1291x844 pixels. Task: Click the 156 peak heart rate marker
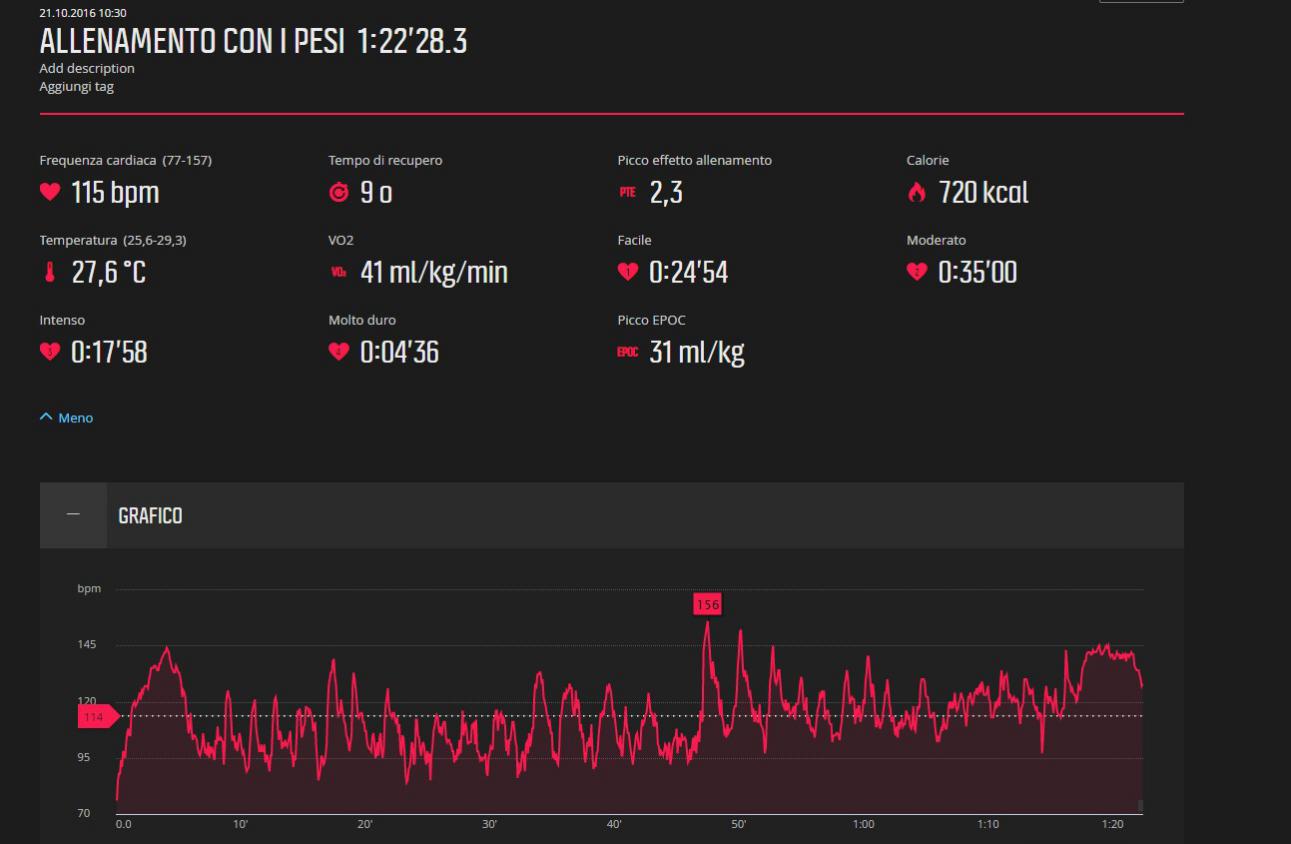pyautogui.click(x=707, y=604)
